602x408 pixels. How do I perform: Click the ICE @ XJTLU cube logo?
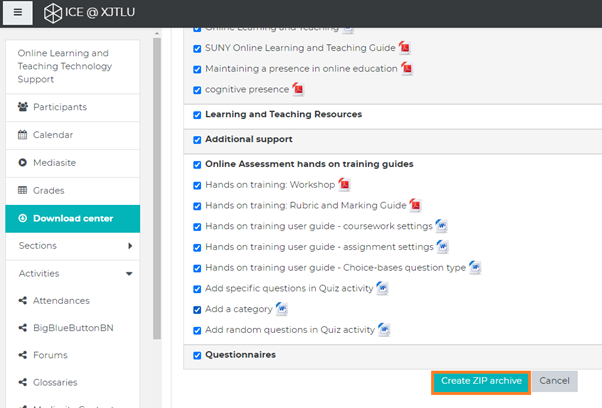(53, 13)
